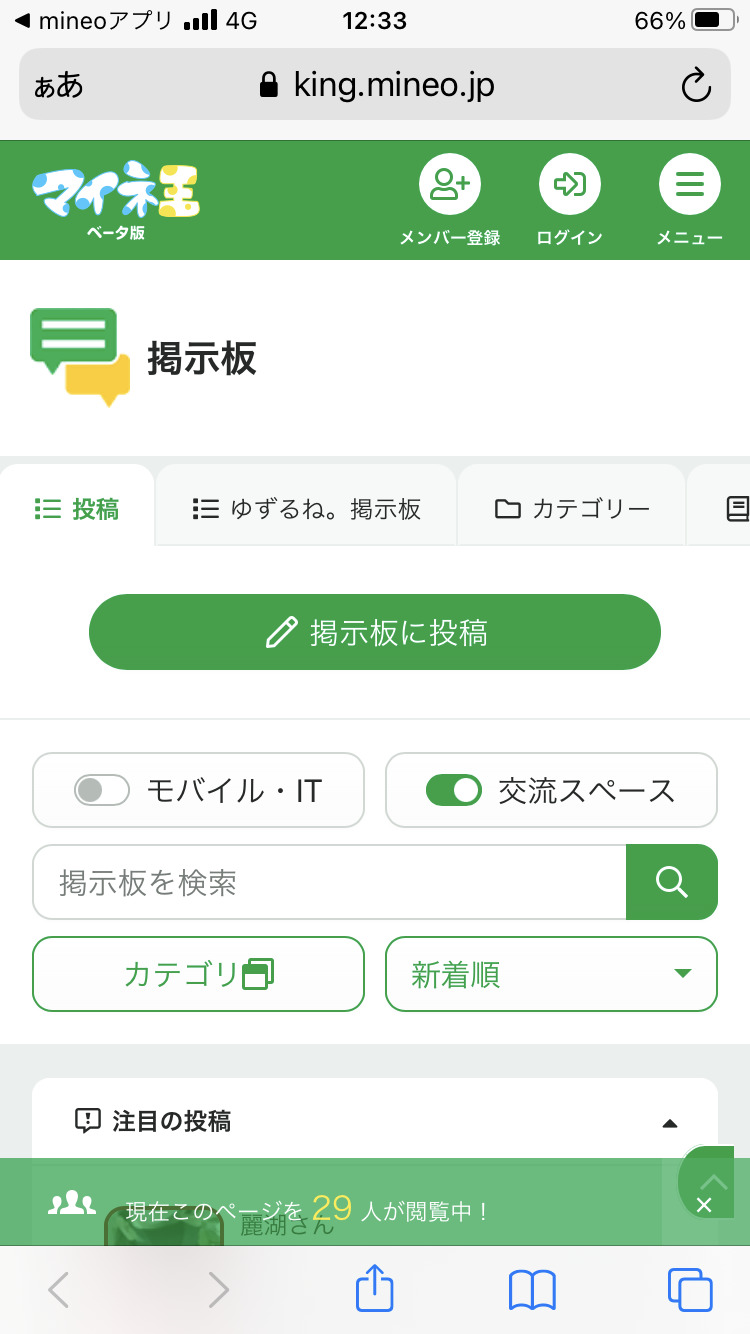Open the hamburger menu icon

point(689,185)
